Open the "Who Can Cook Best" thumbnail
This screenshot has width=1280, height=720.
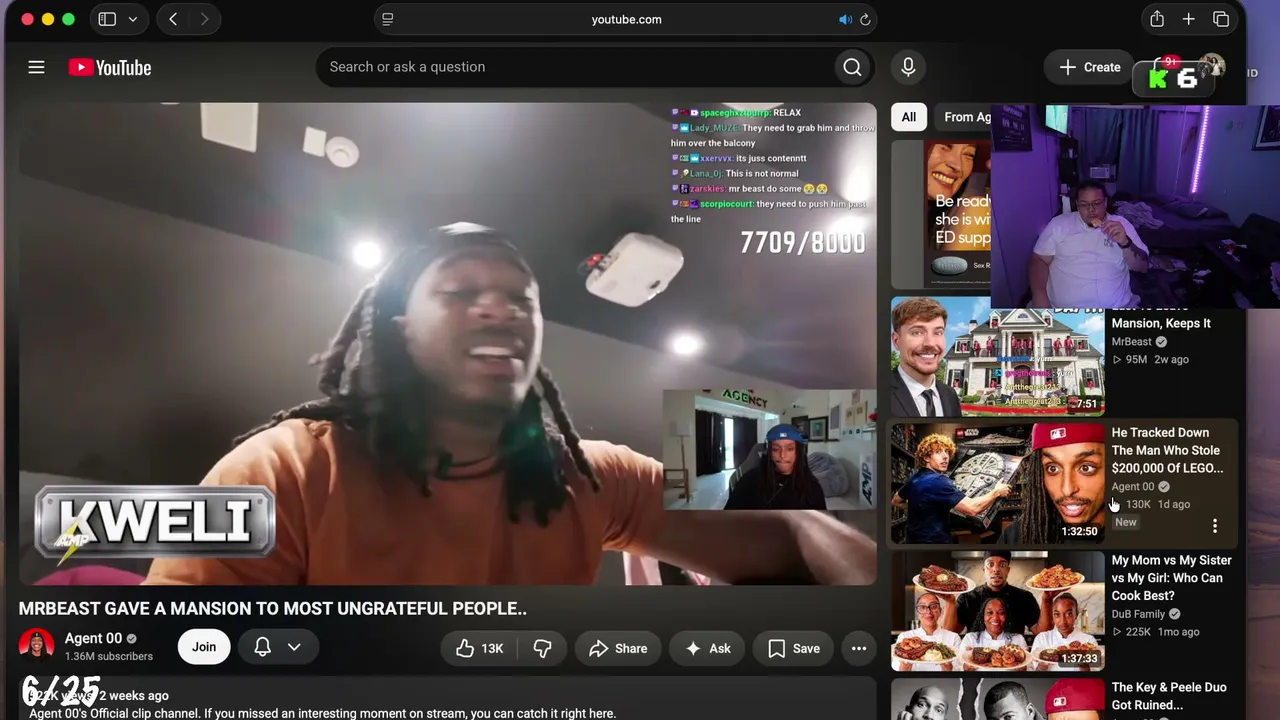(998, 610)
